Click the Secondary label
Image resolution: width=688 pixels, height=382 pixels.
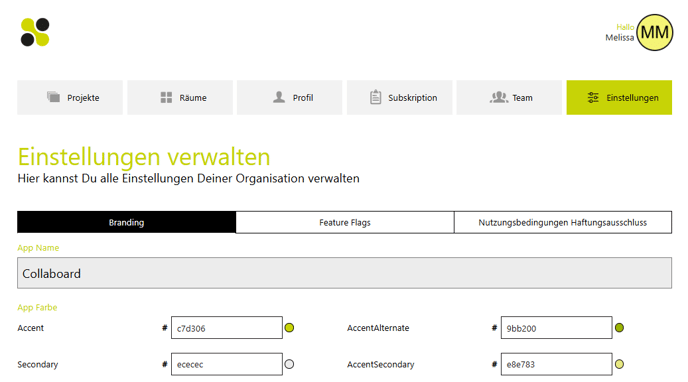click(x=38, y=364)
